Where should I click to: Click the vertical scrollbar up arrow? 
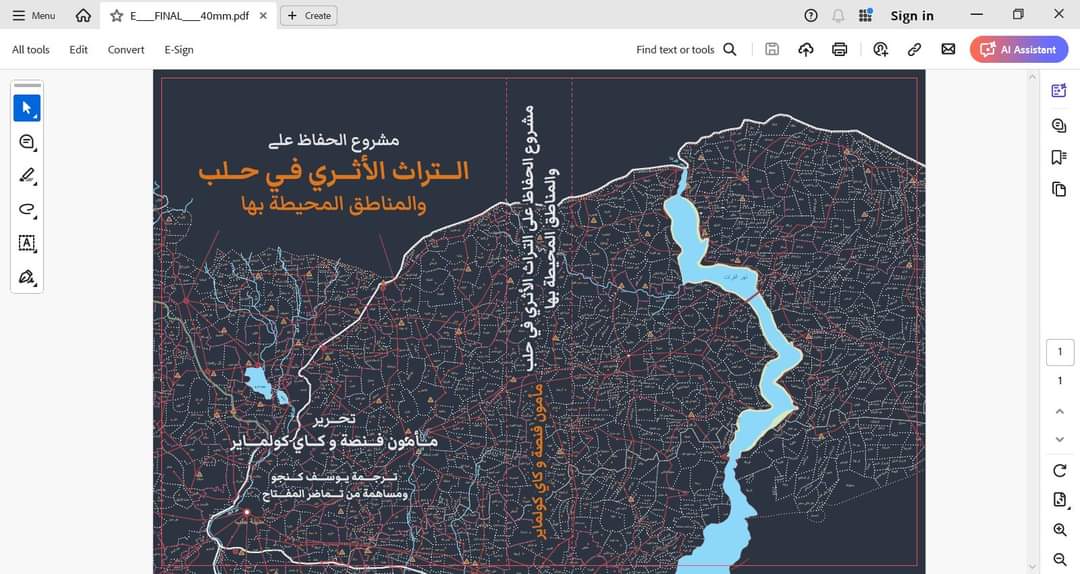point(1032,76)
